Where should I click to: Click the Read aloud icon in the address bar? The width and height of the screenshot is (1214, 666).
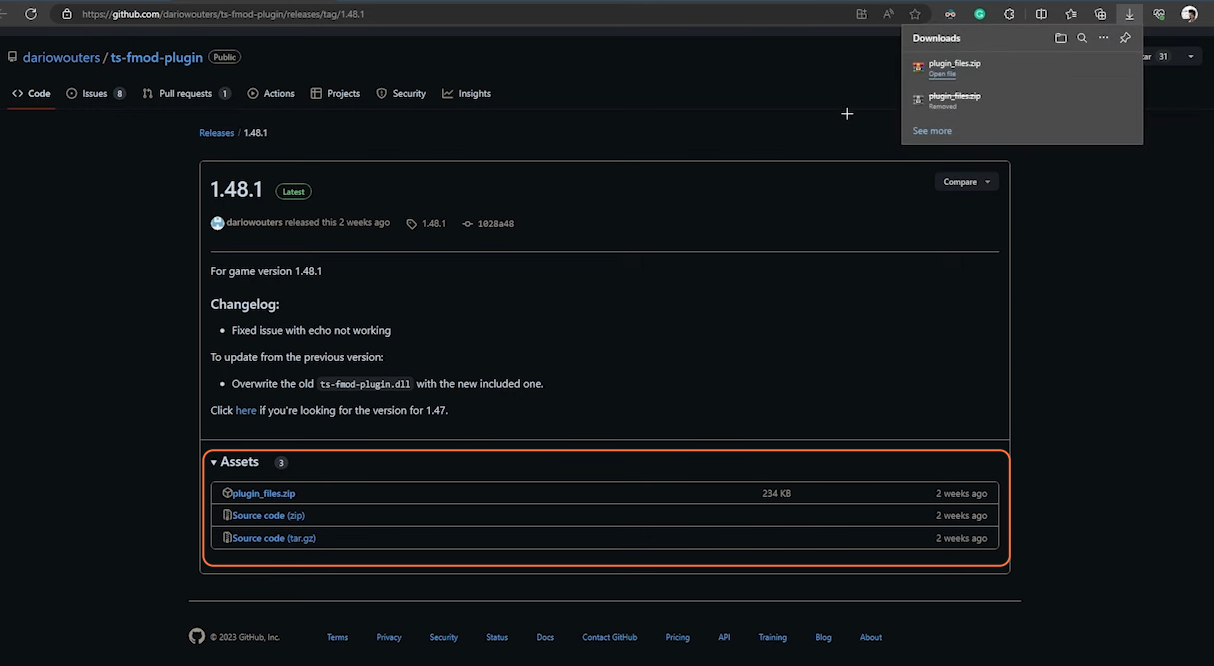[x=889, y=14]
